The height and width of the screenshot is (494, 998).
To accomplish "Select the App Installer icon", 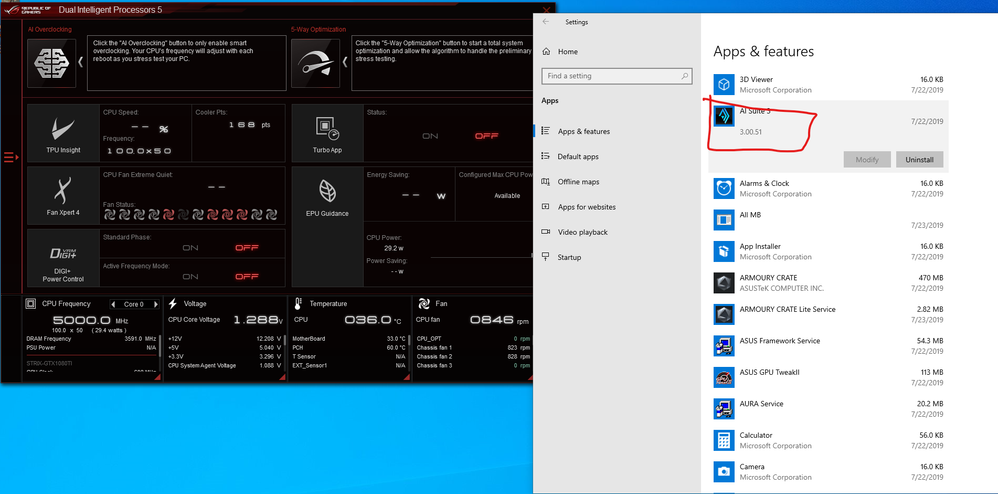I will tap(724, 251).
